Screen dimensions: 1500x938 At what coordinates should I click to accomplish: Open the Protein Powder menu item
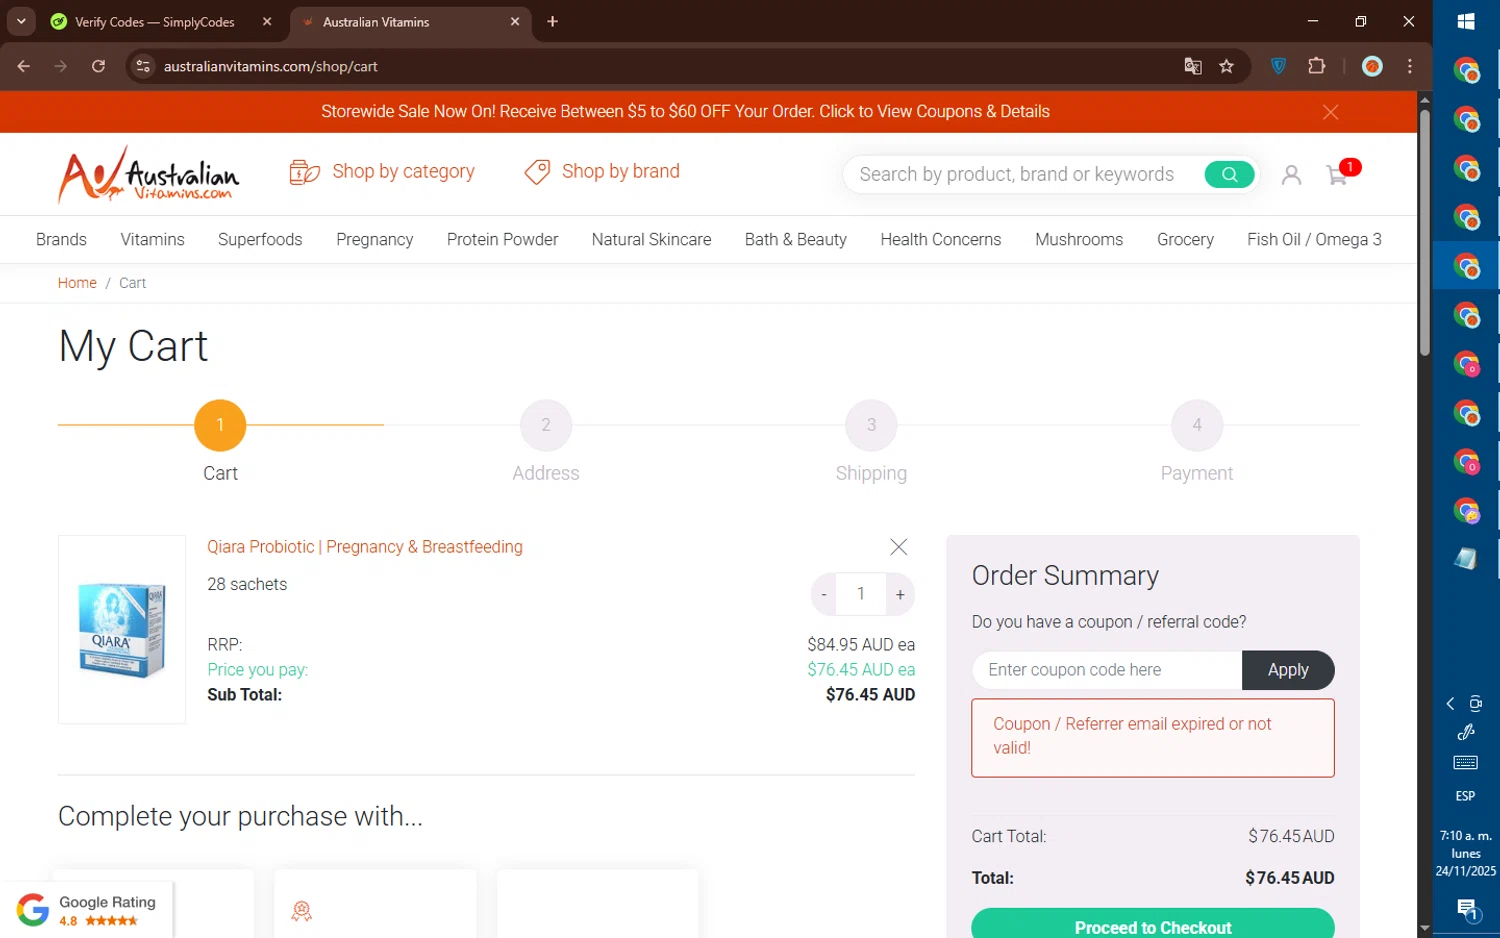pyautogui.click(x=502, y=240)
